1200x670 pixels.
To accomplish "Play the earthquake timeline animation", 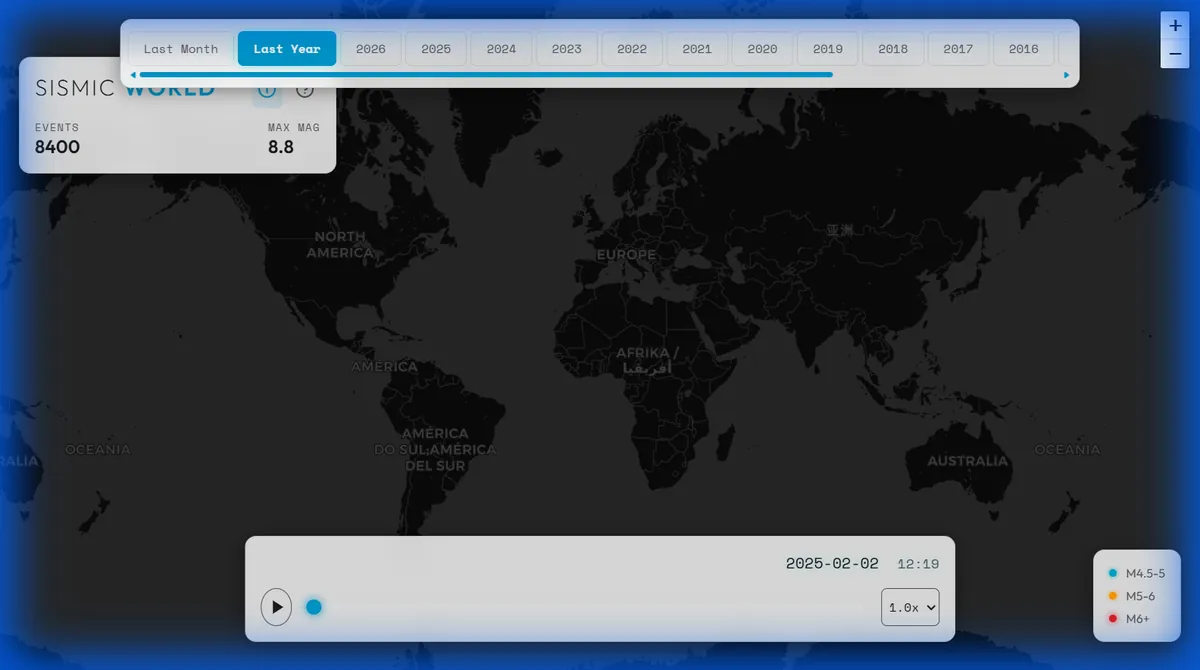I will pos(276,607).
